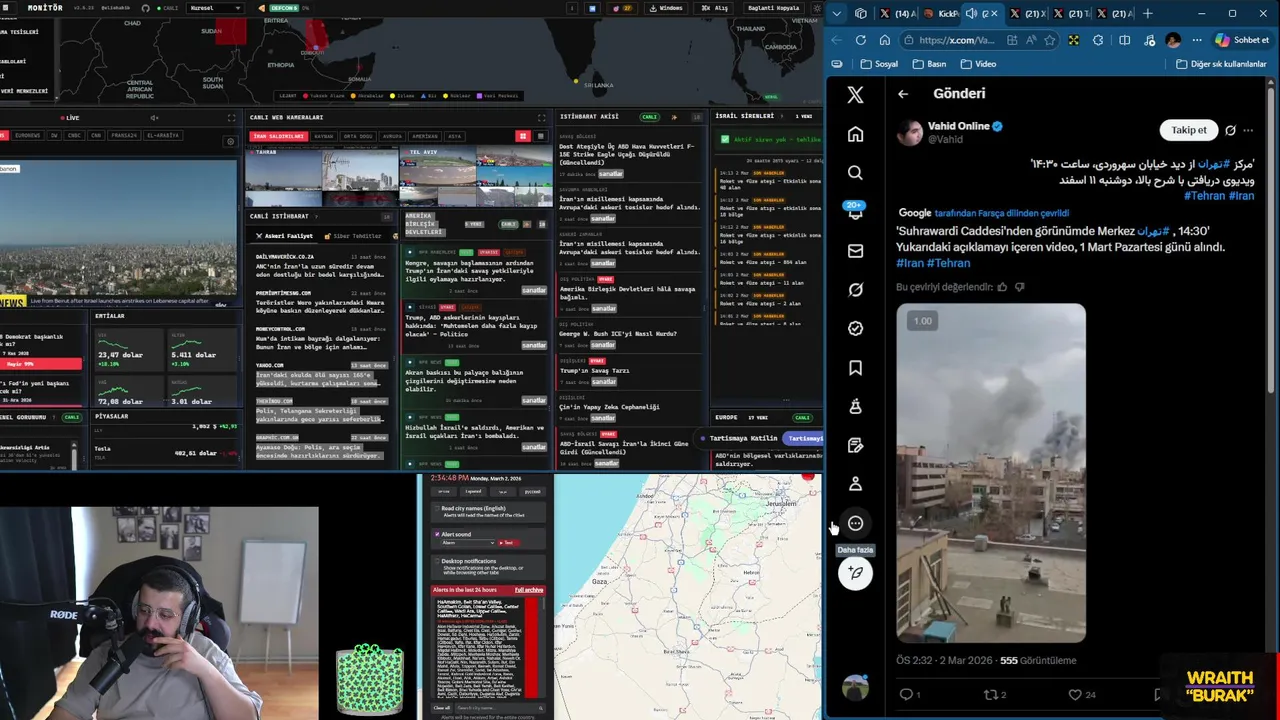
Task: Click the browser profile avatar
Action: (1173, 40)
